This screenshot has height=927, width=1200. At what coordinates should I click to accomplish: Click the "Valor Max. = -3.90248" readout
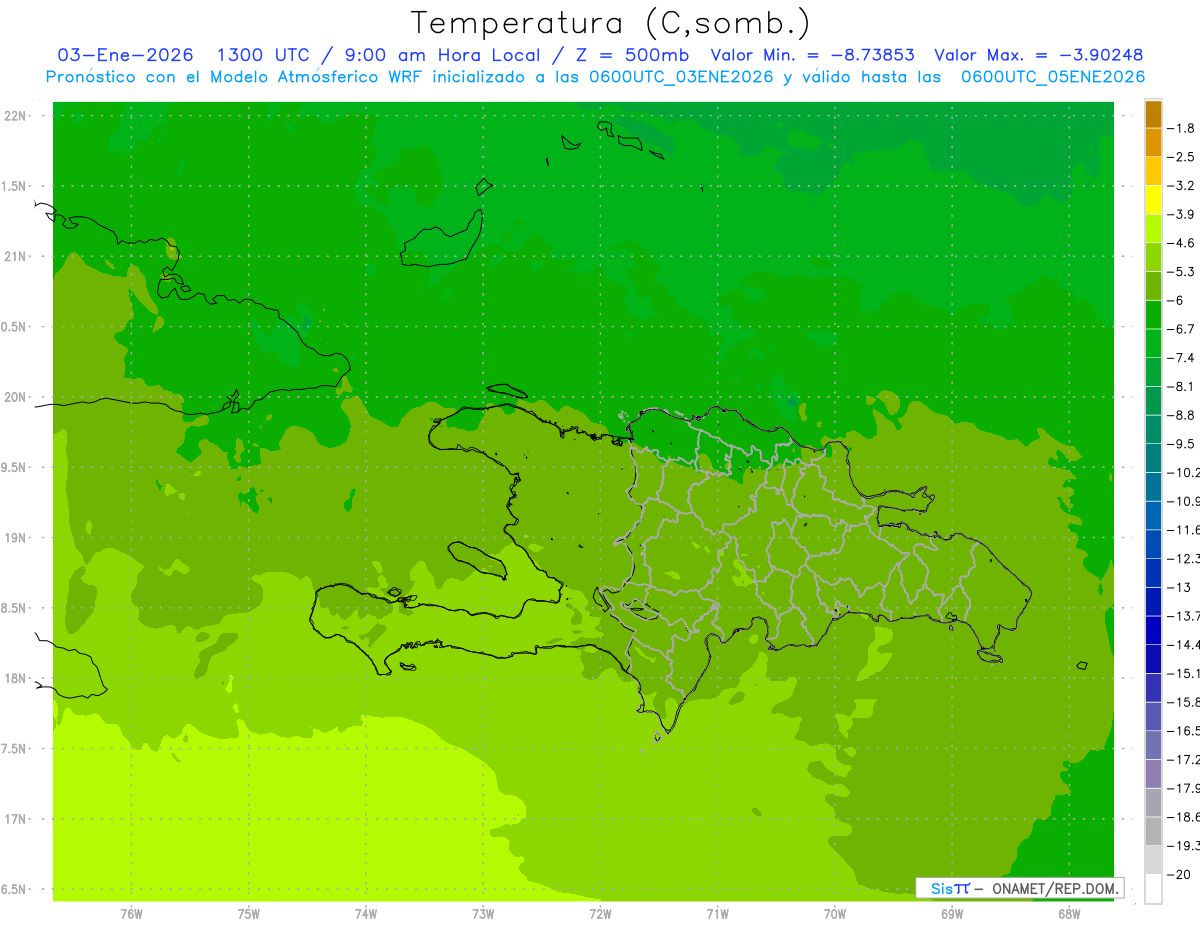(x=1039, y=55)
